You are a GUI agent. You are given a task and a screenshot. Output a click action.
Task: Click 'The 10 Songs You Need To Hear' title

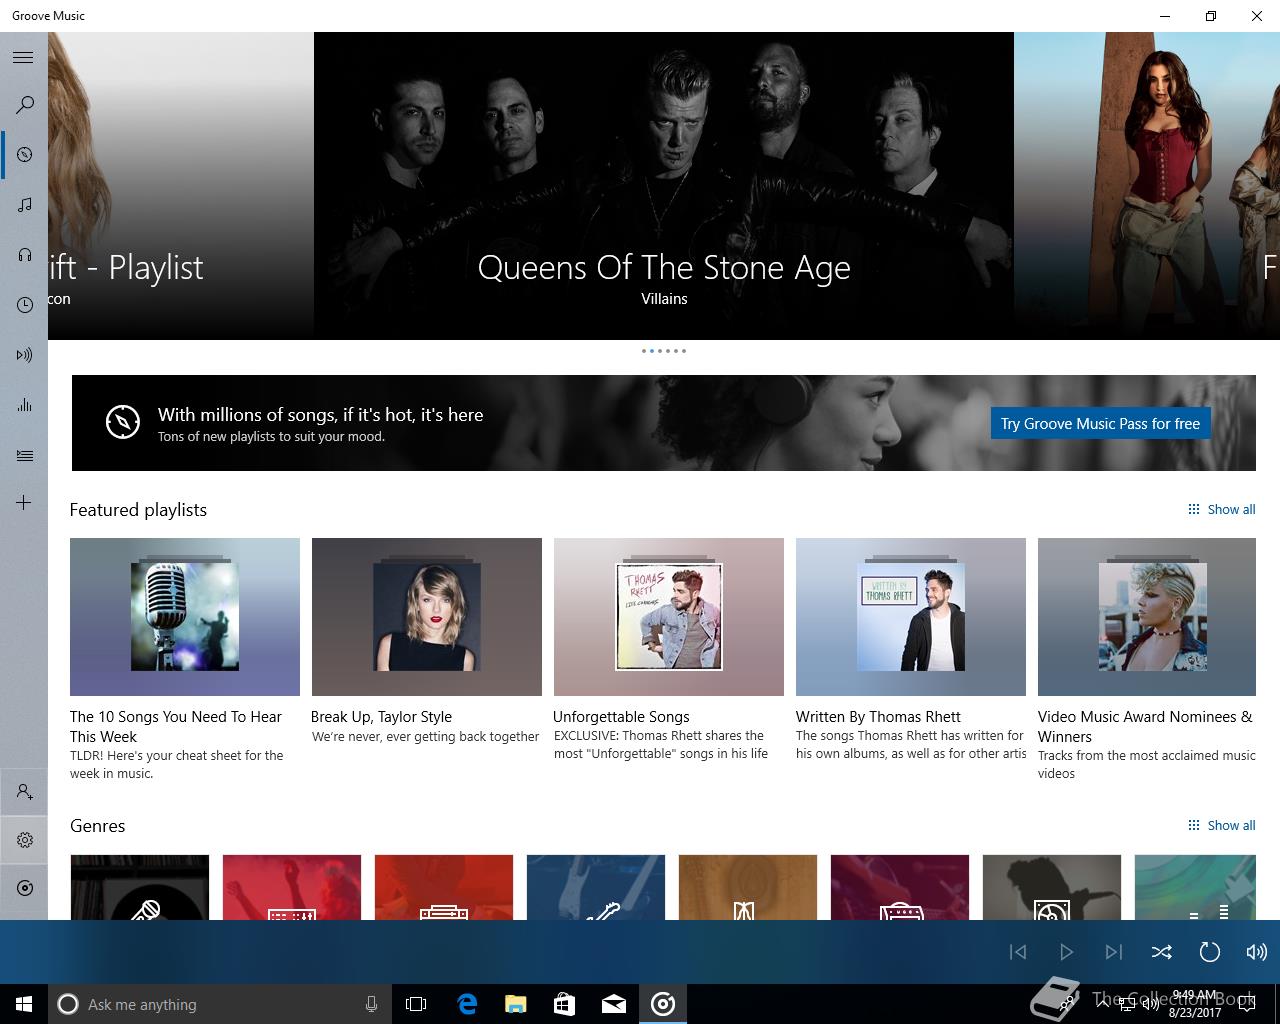pyautogui.click(x=176, y=726)
